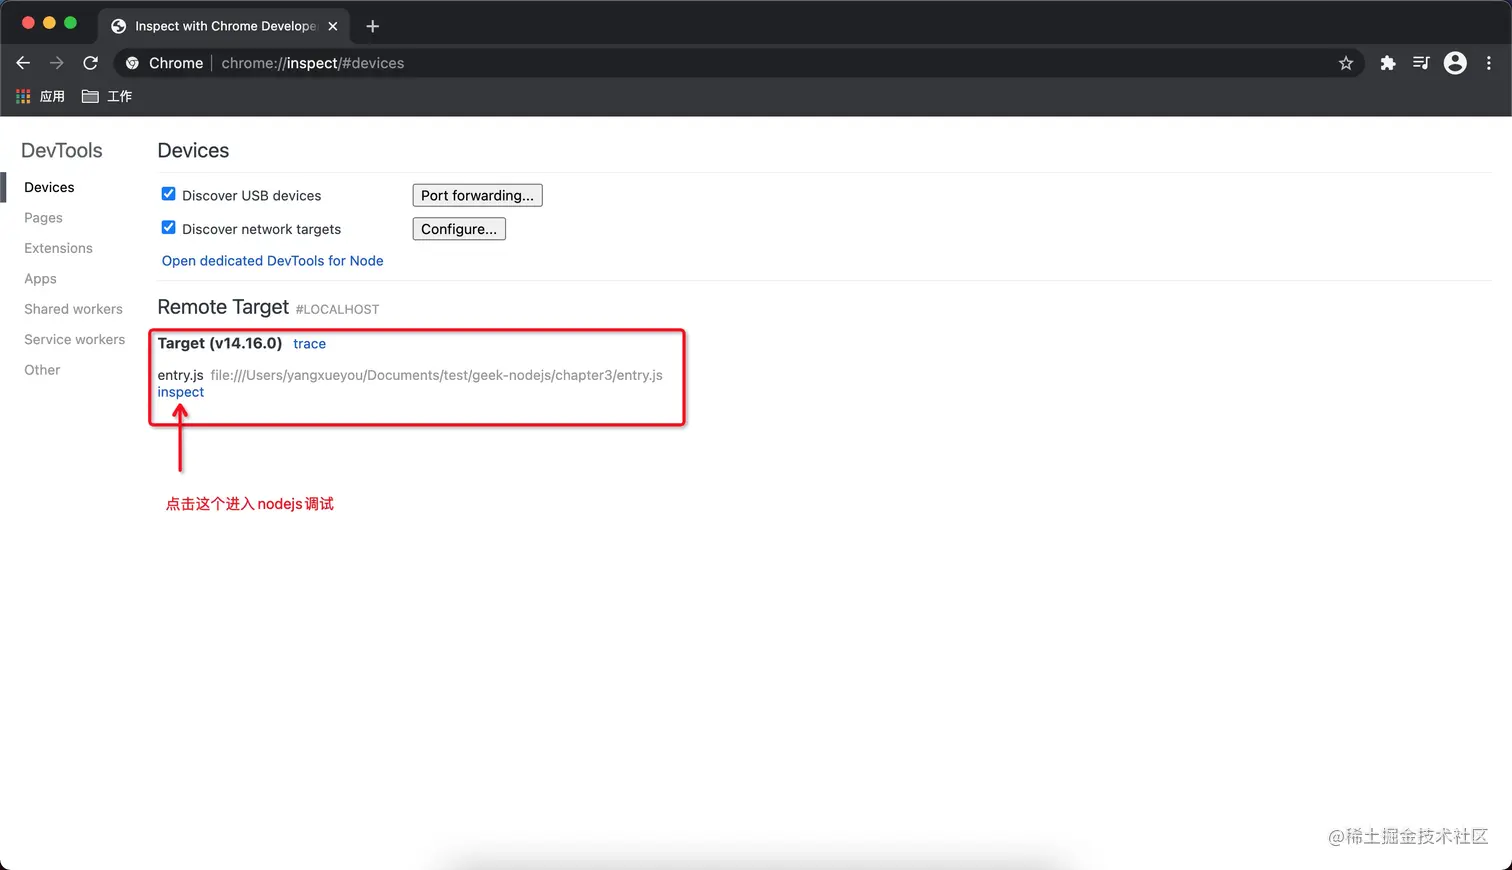Go forward using the browser forward arrow
Screen dimensions: 1512x870
[x=57, y=63]
